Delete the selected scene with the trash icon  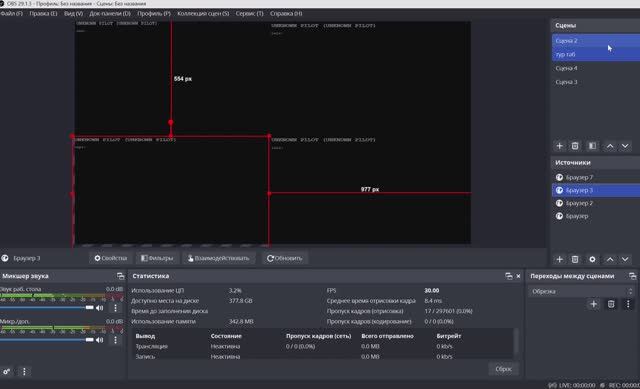[575, 146]
